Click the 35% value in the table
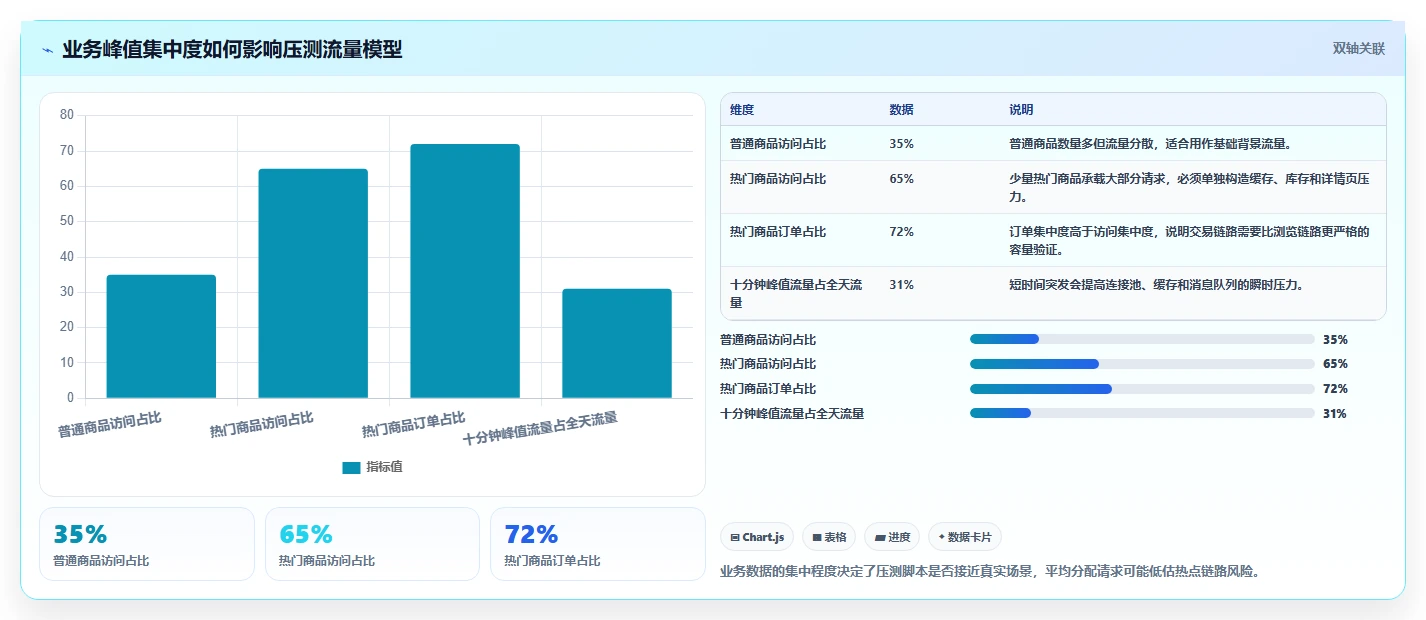Viewport: 1426px width, 620px height. pos(901,144)
